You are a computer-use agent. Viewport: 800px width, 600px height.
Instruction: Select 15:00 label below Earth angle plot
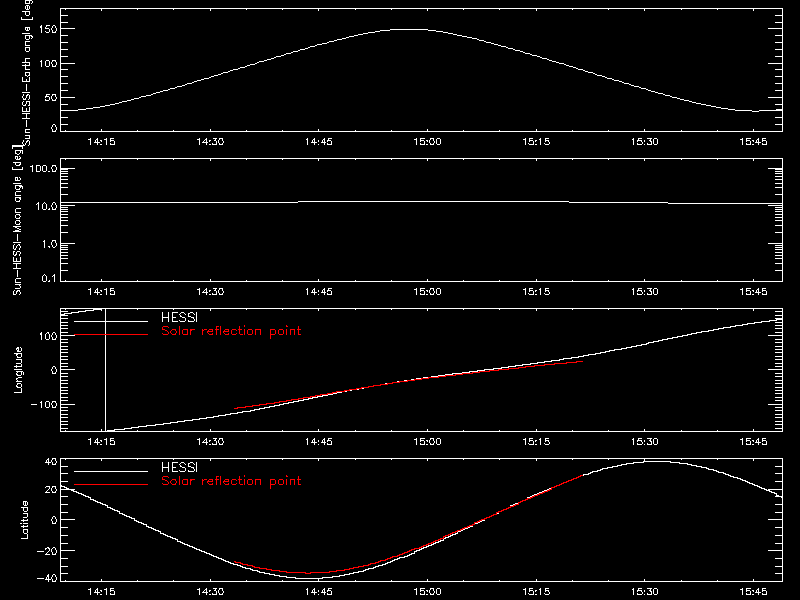[x=427, y=141]
